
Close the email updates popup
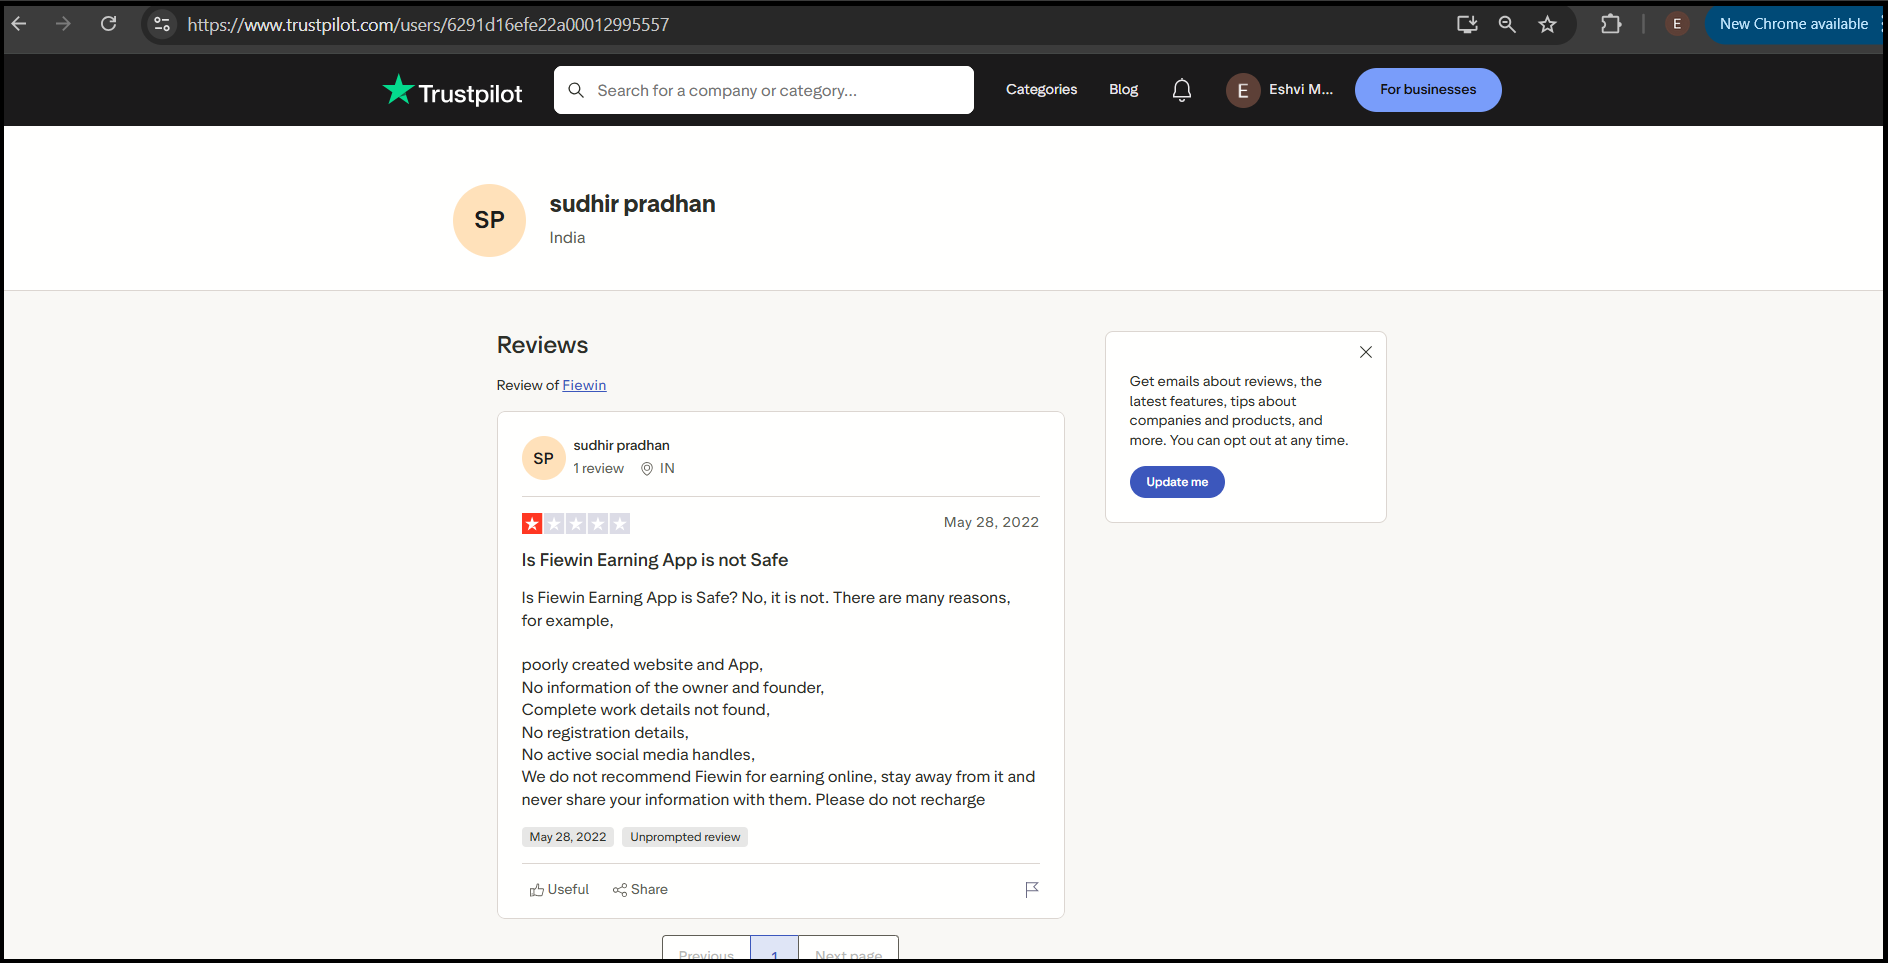(x=1365, y=352)
